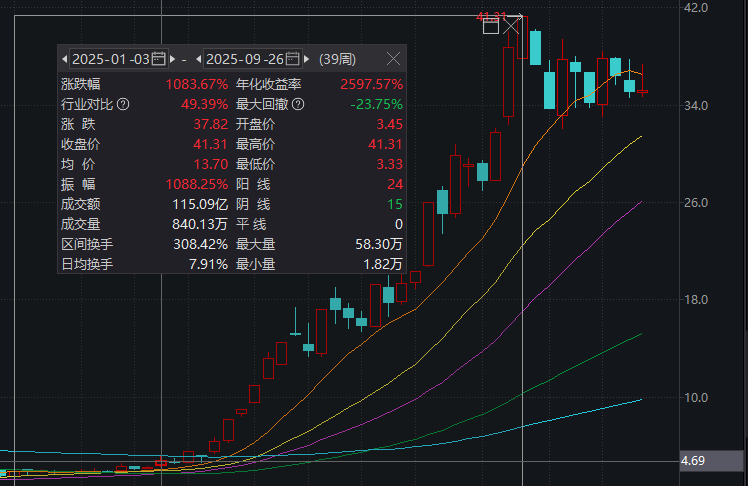Click the last red candlestick on the chart

click(x=642, y=91)
